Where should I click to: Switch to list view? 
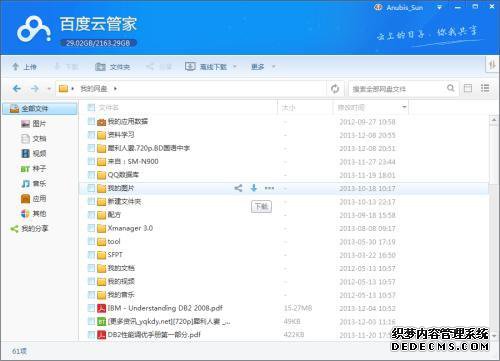[485, 88]
